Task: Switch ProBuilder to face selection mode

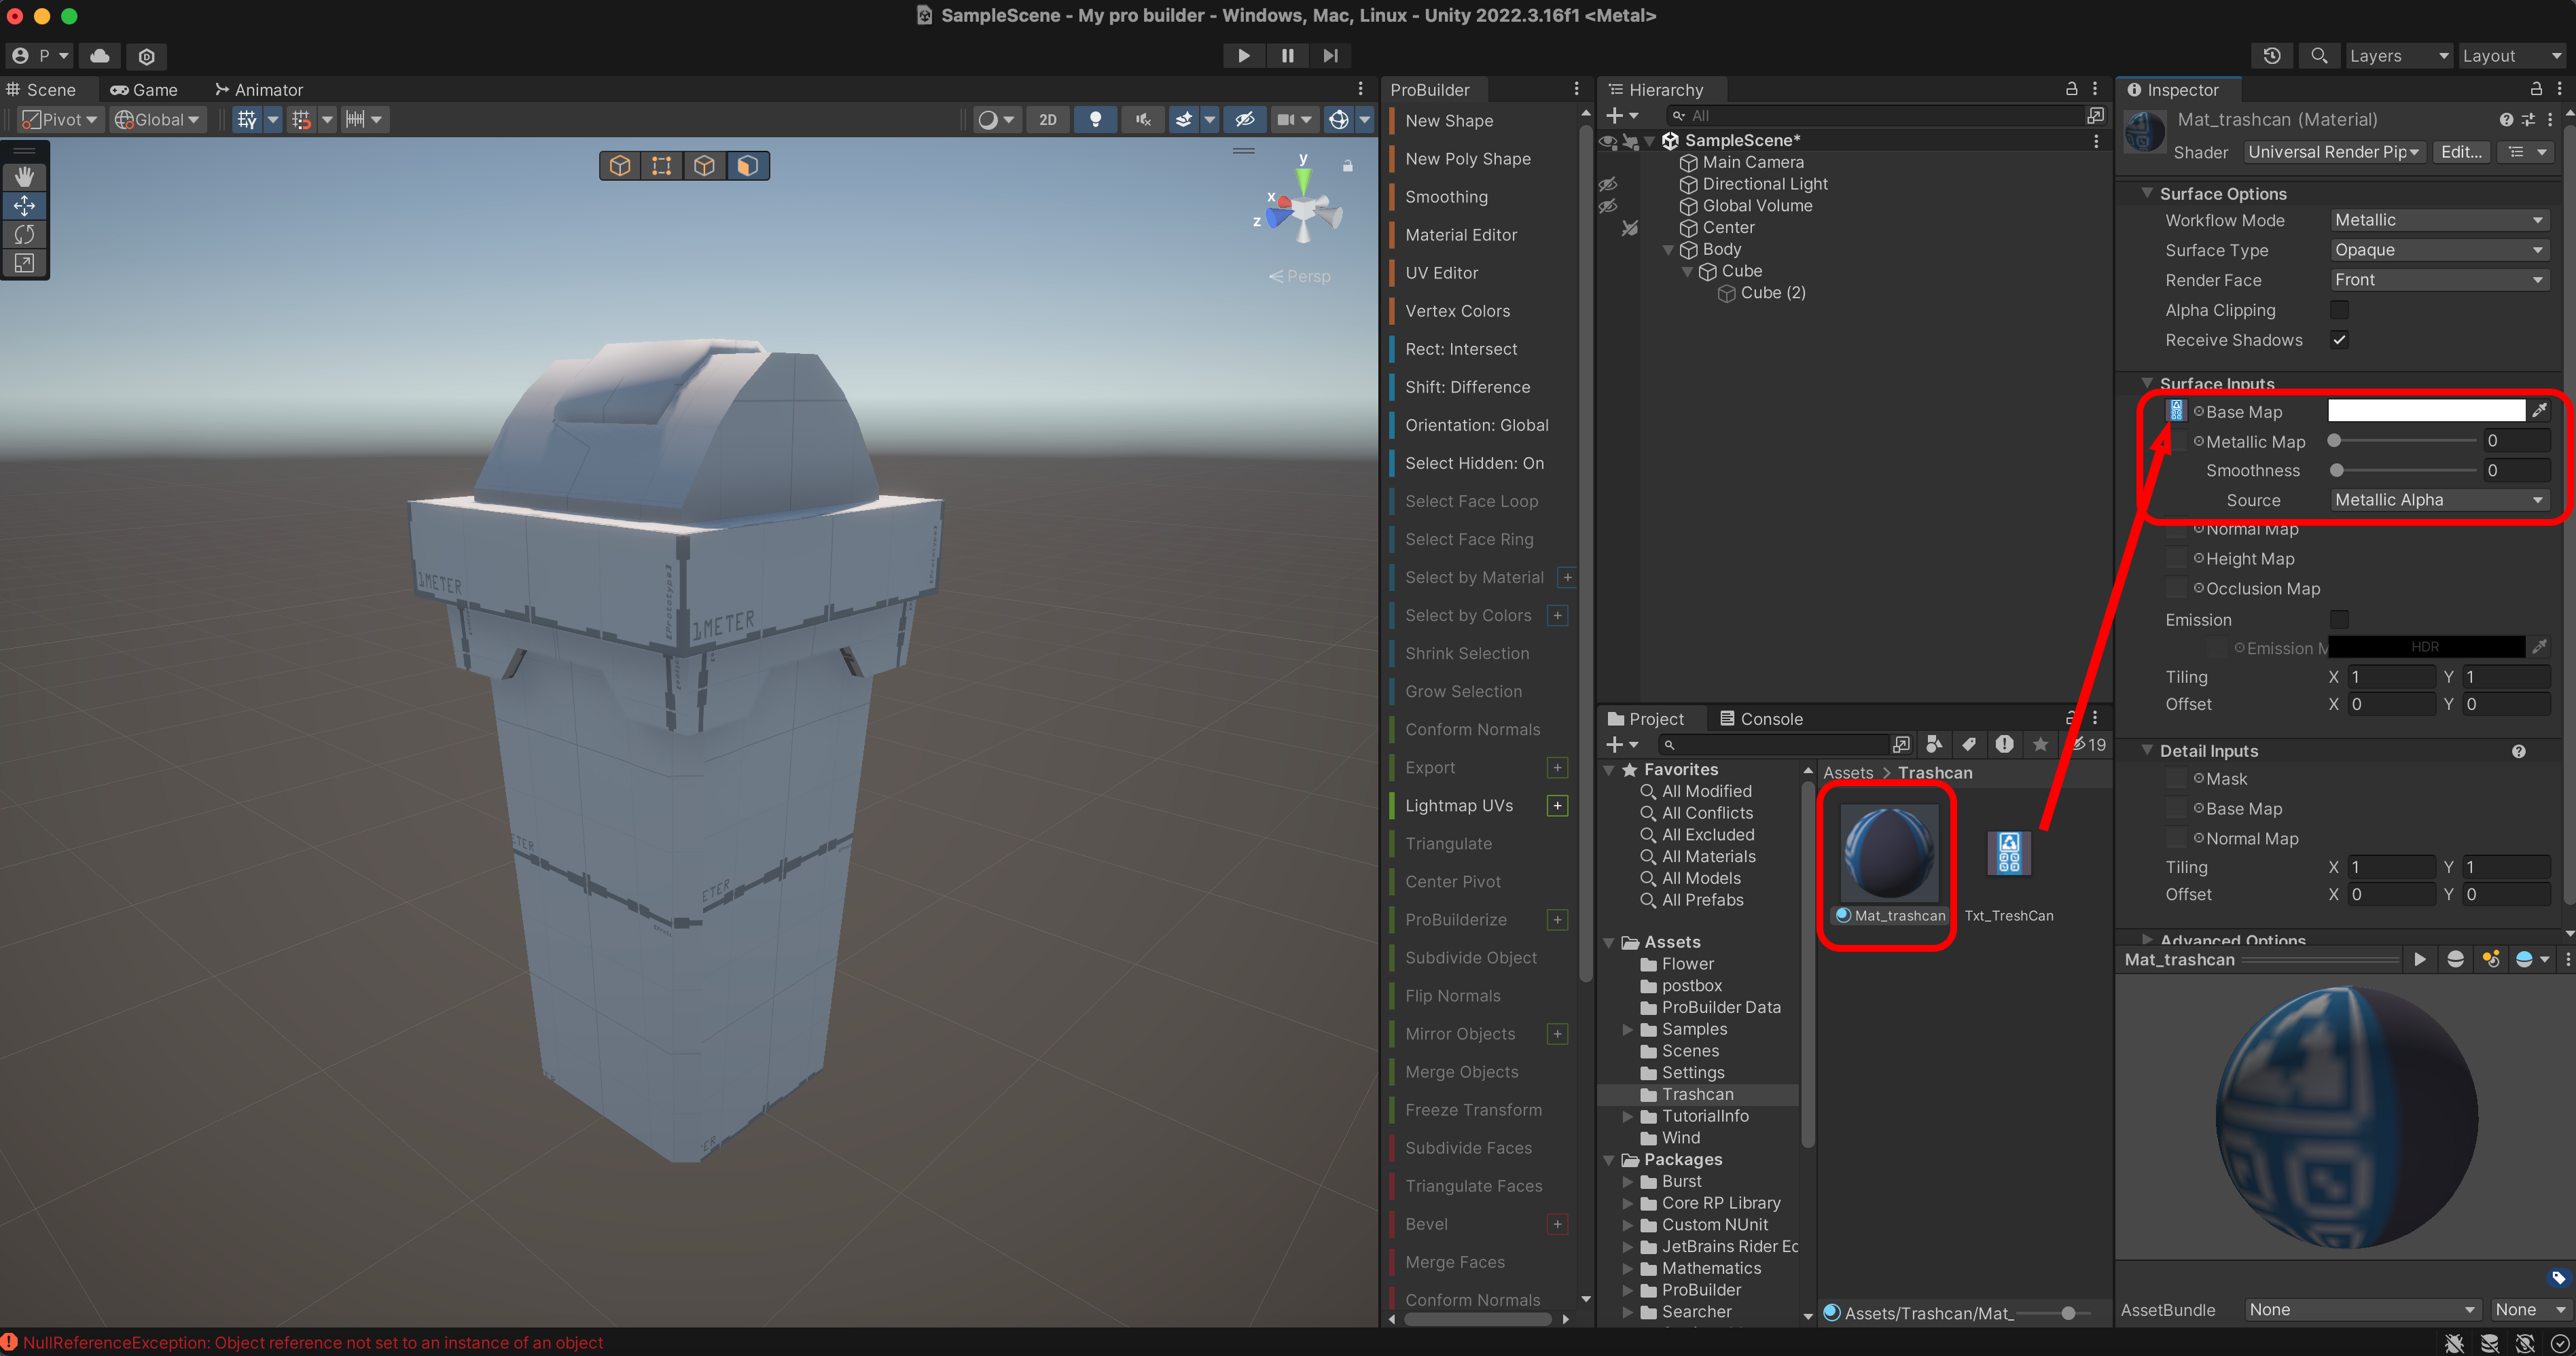Action: [x=747, y=166]
